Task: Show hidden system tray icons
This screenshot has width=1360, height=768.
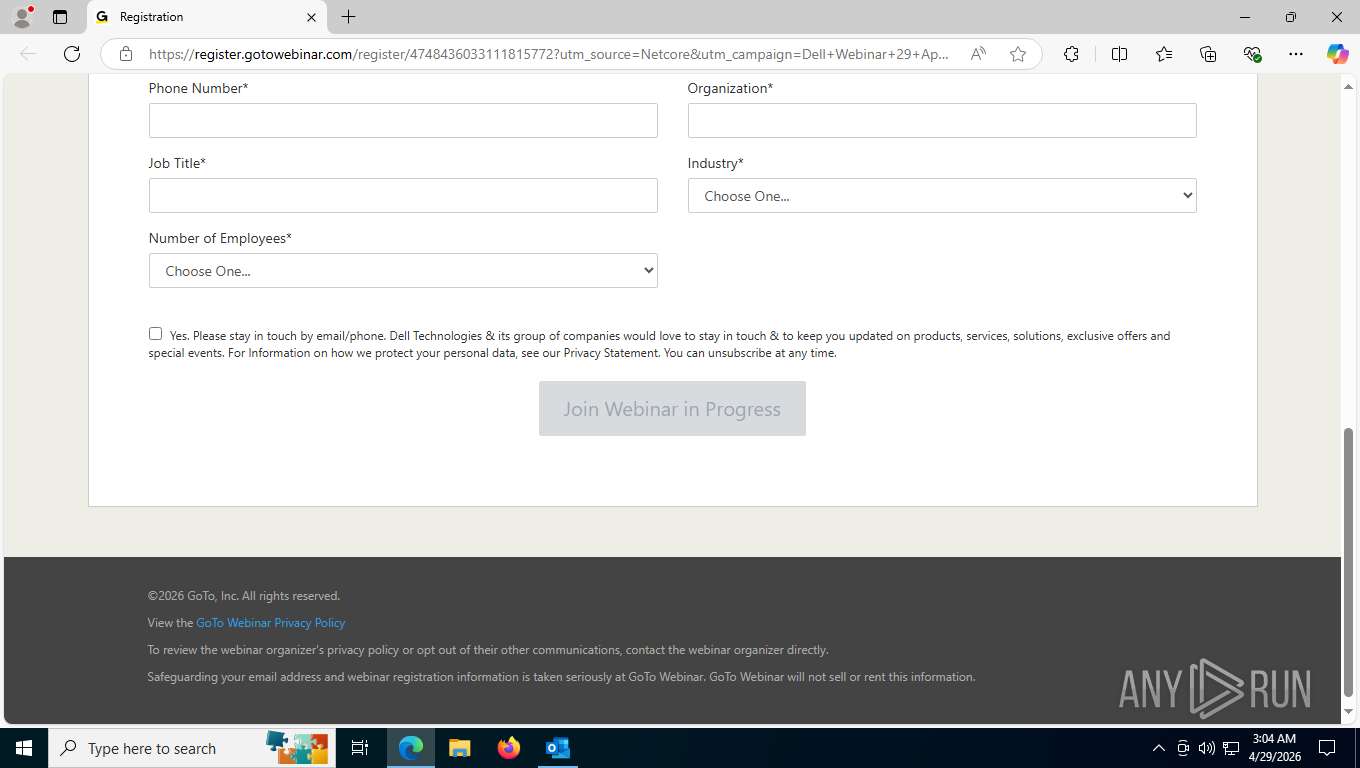Action: click(1159, 748)
